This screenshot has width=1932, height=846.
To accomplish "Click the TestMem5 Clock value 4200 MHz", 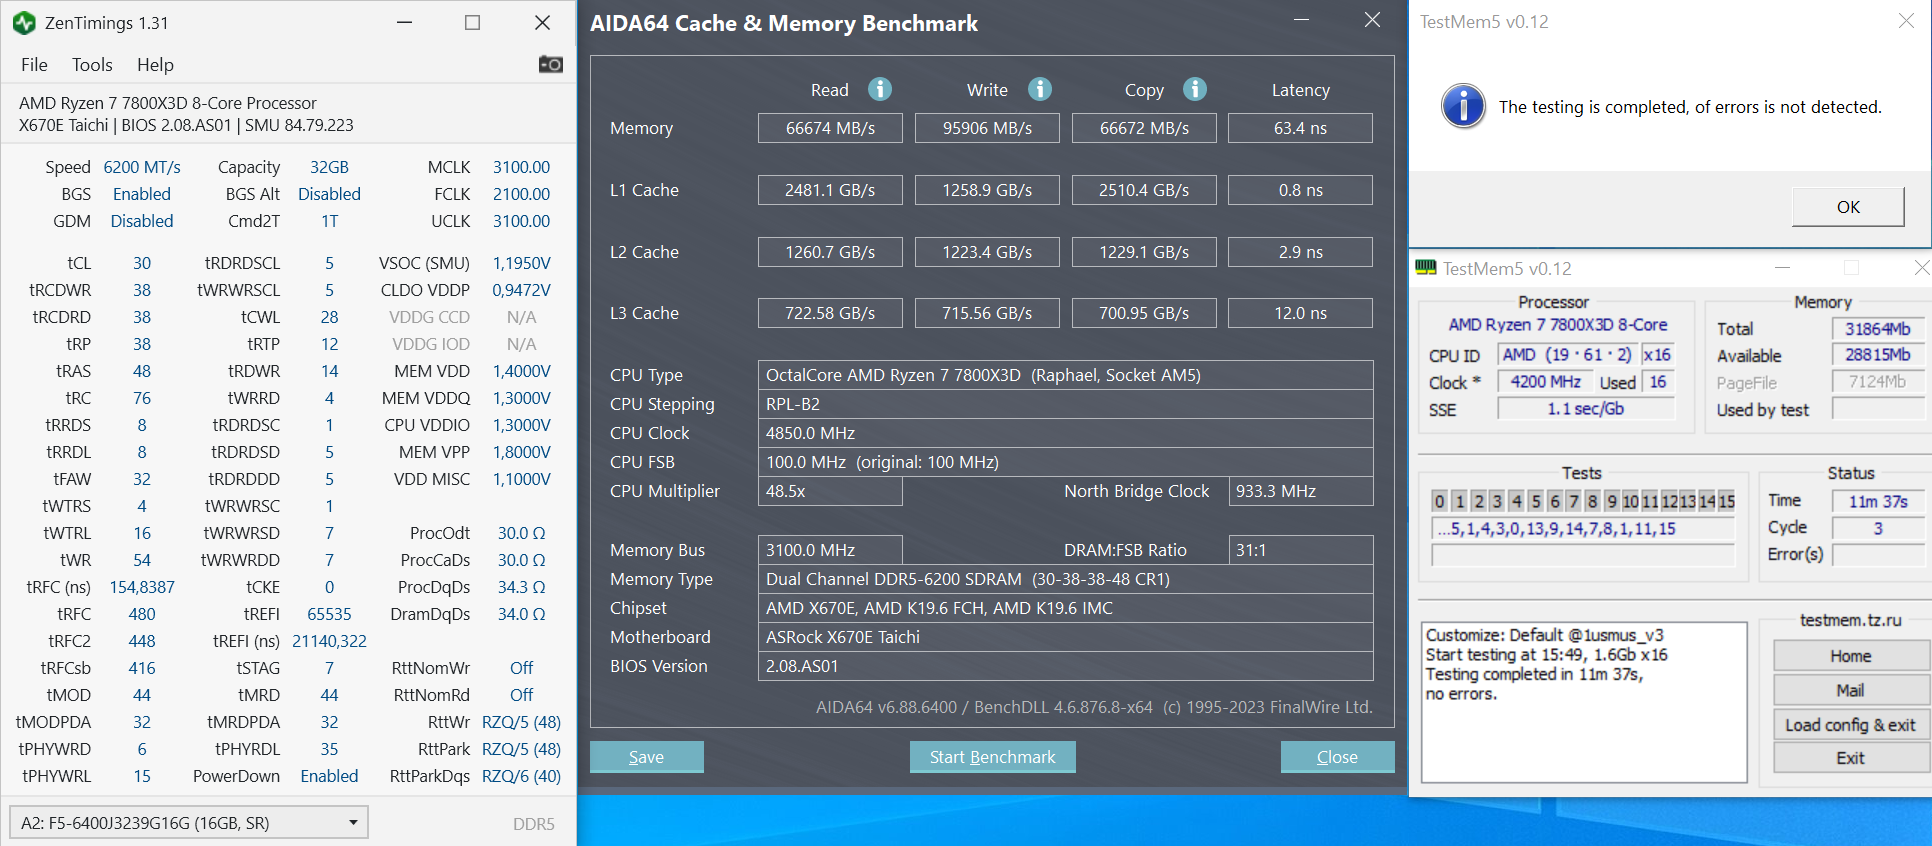I will click(x=1545, y=382).
